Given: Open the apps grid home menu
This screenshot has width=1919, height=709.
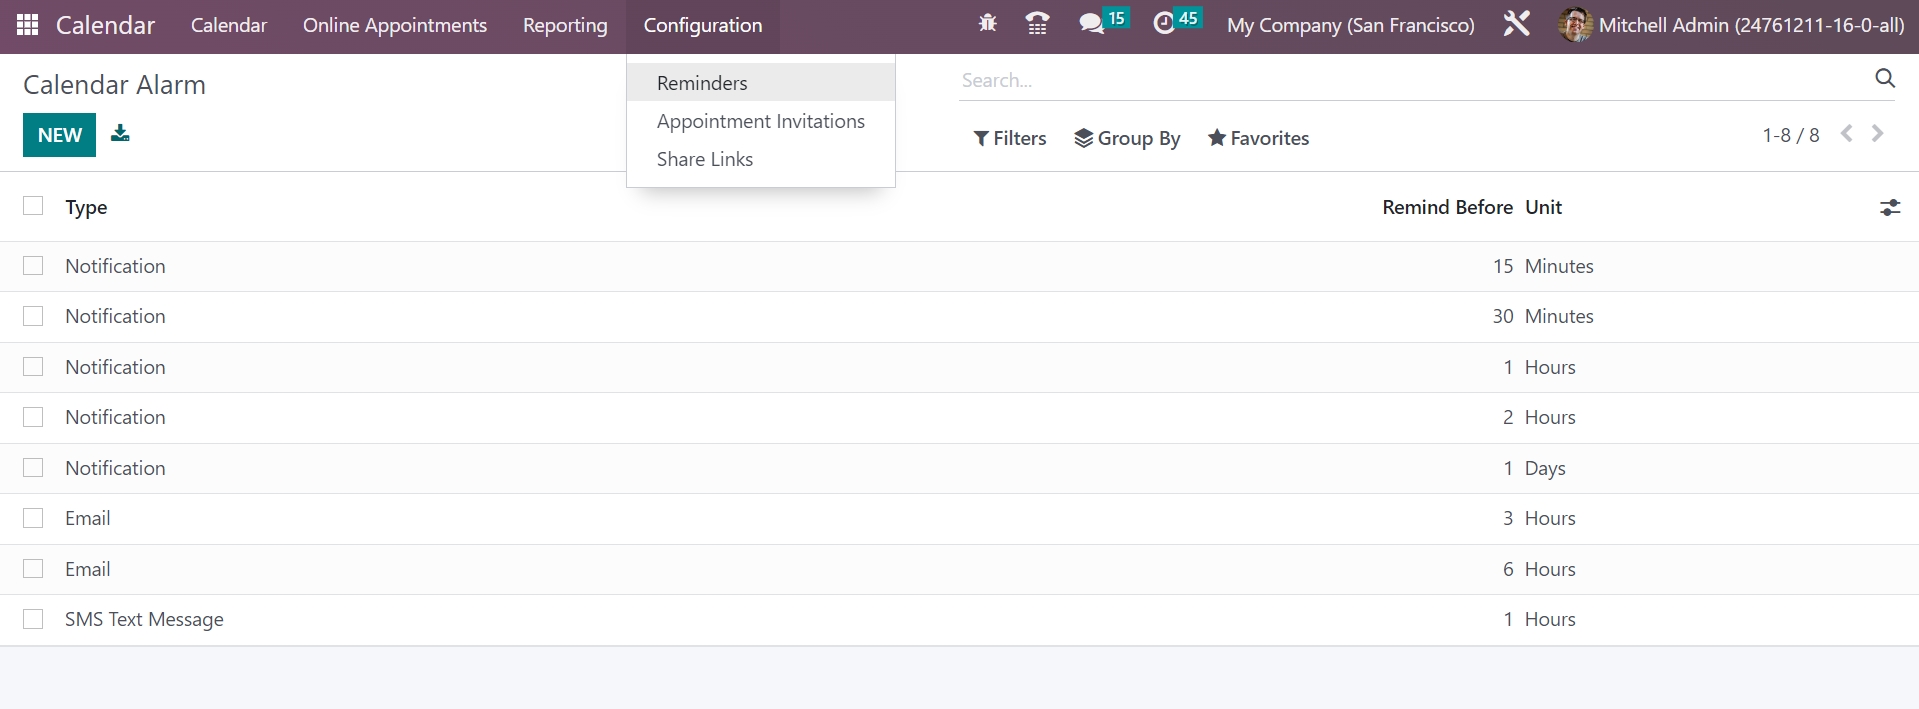Looking at the screenshot, I should coord(28,25).
